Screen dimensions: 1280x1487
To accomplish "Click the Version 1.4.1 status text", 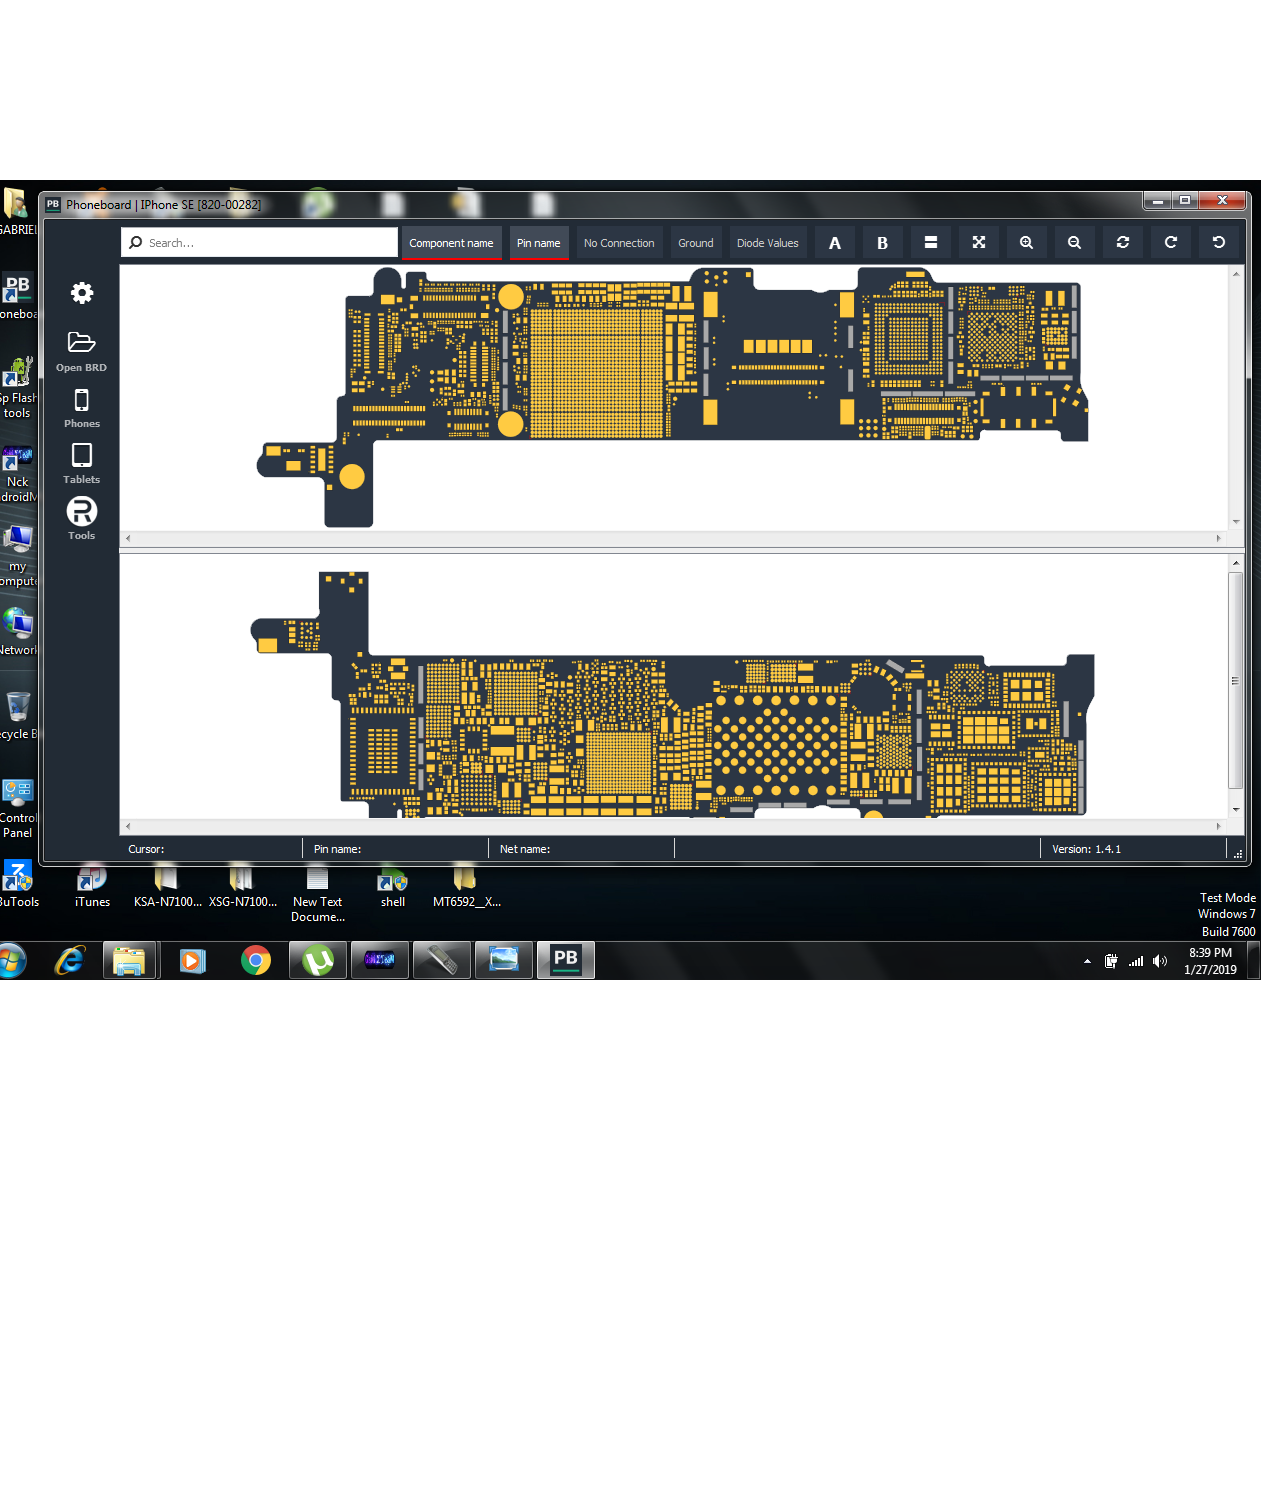I will point(1086,849).
